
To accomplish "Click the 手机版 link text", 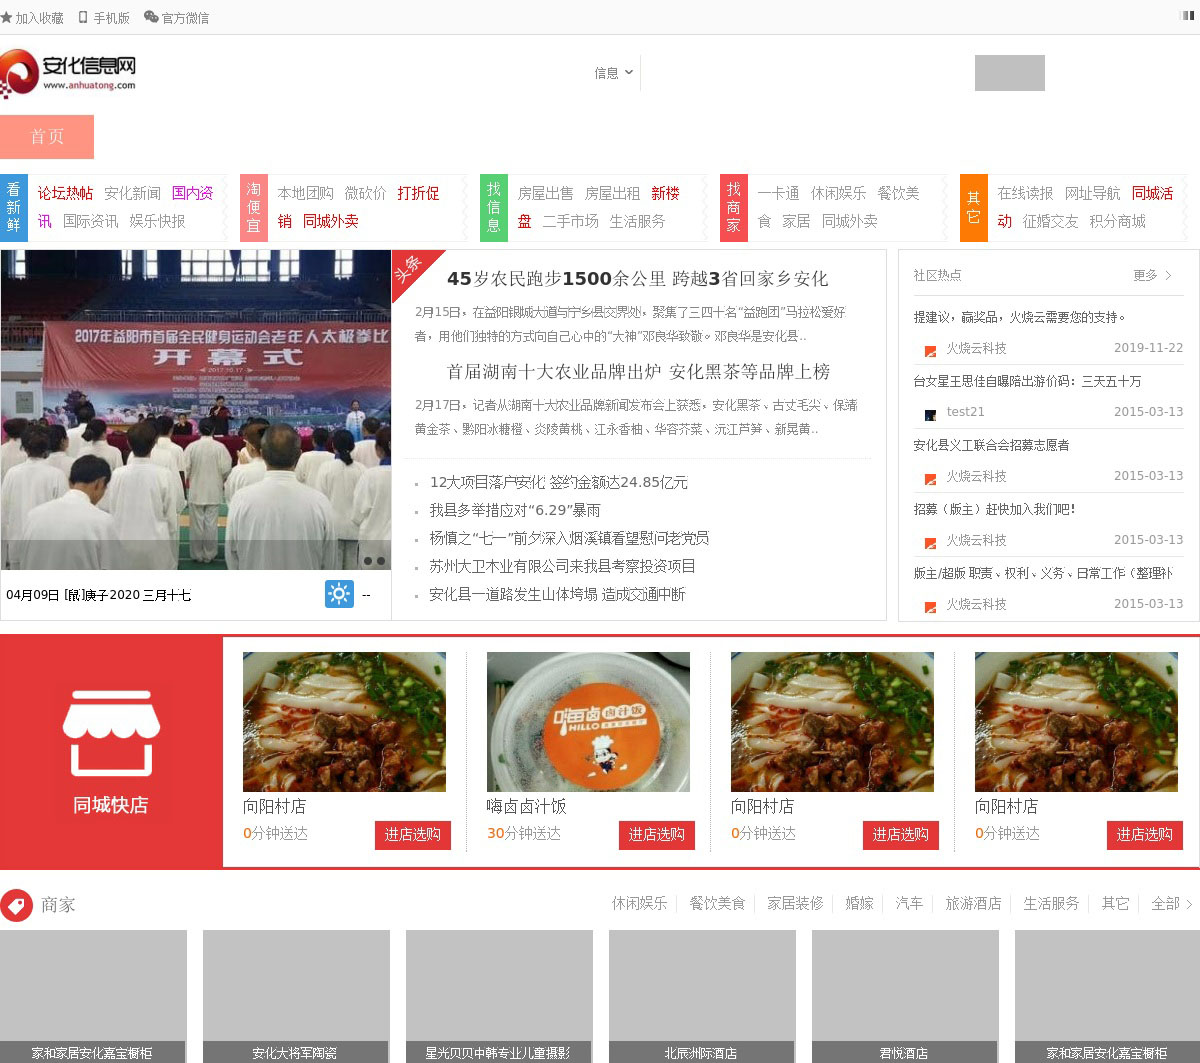I will click(x=111, y=18).
